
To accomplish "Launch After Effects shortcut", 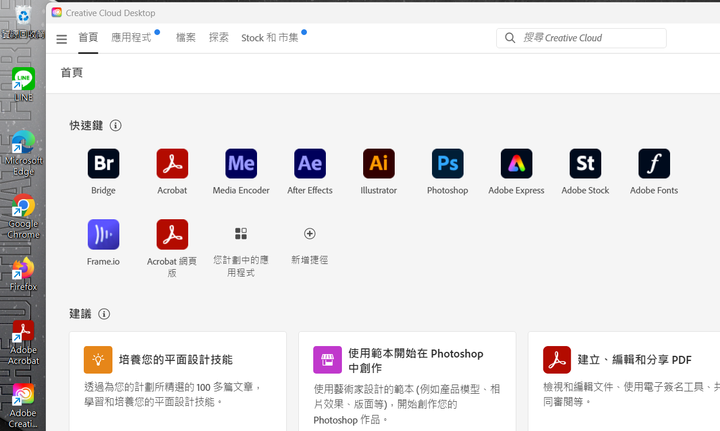I will click(x=310, y=163).
